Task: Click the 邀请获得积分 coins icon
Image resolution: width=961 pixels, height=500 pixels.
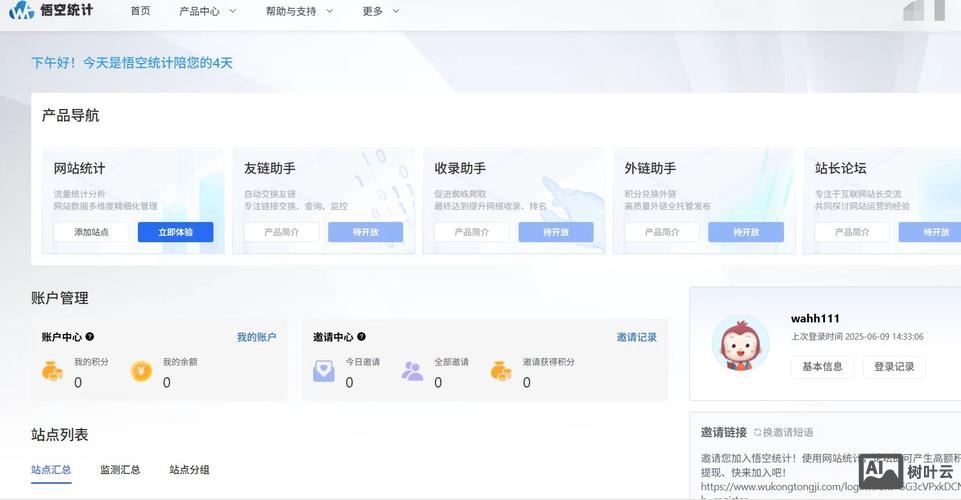Action: (501, 371)
